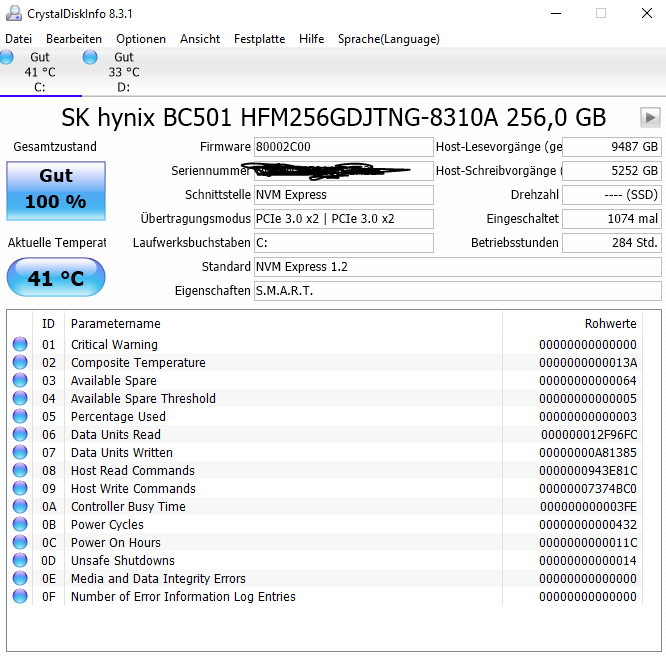Click the Gesamtzustand label
This screenshot has width=666, height=656.
55,147
